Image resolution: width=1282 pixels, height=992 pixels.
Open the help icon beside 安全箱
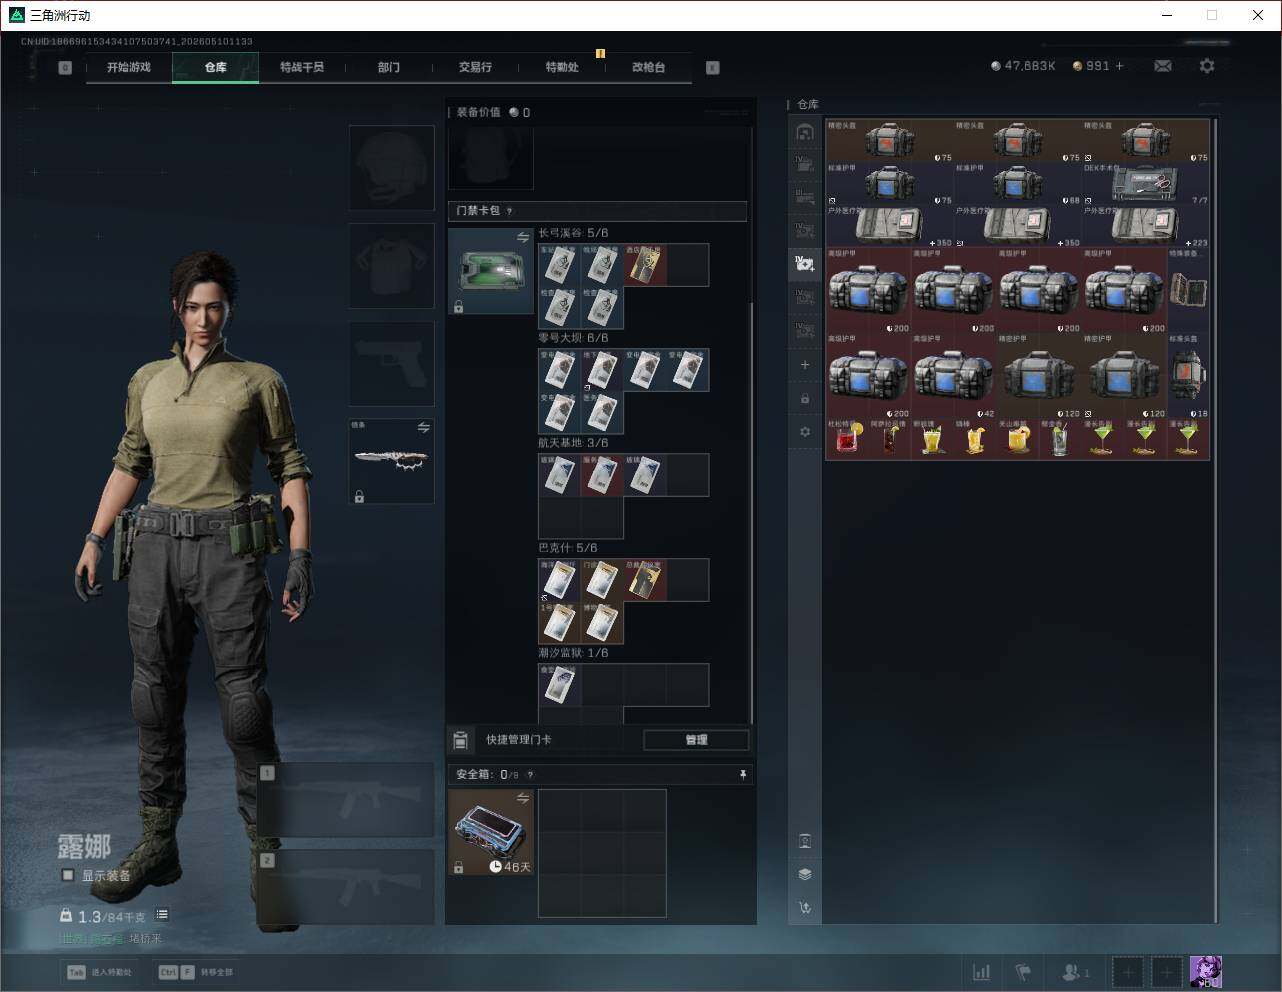(x=530, y=774)
